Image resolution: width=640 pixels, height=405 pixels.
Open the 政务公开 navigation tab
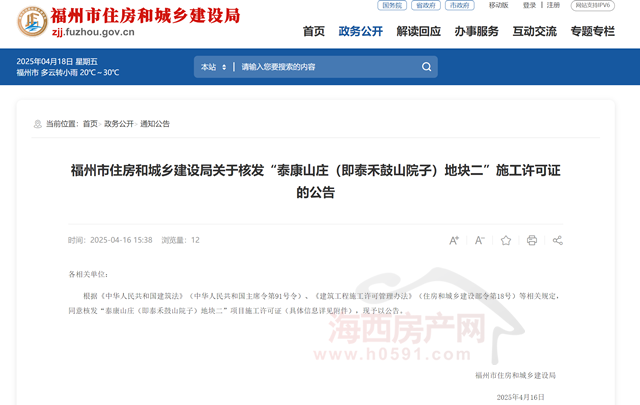point(361,31)
